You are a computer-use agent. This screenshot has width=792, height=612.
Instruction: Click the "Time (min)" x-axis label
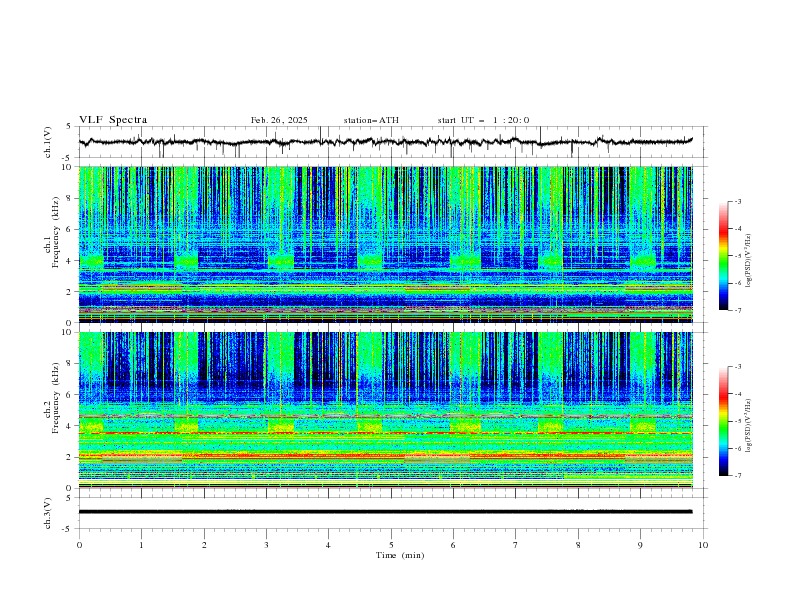pos(400,555)
